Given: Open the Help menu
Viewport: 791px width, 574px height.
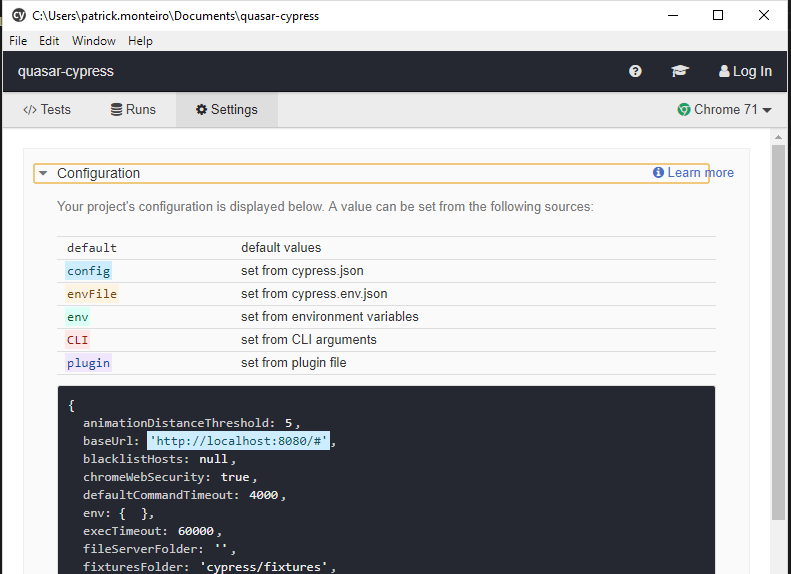Looking at the screenshot, I should [140, 41].
